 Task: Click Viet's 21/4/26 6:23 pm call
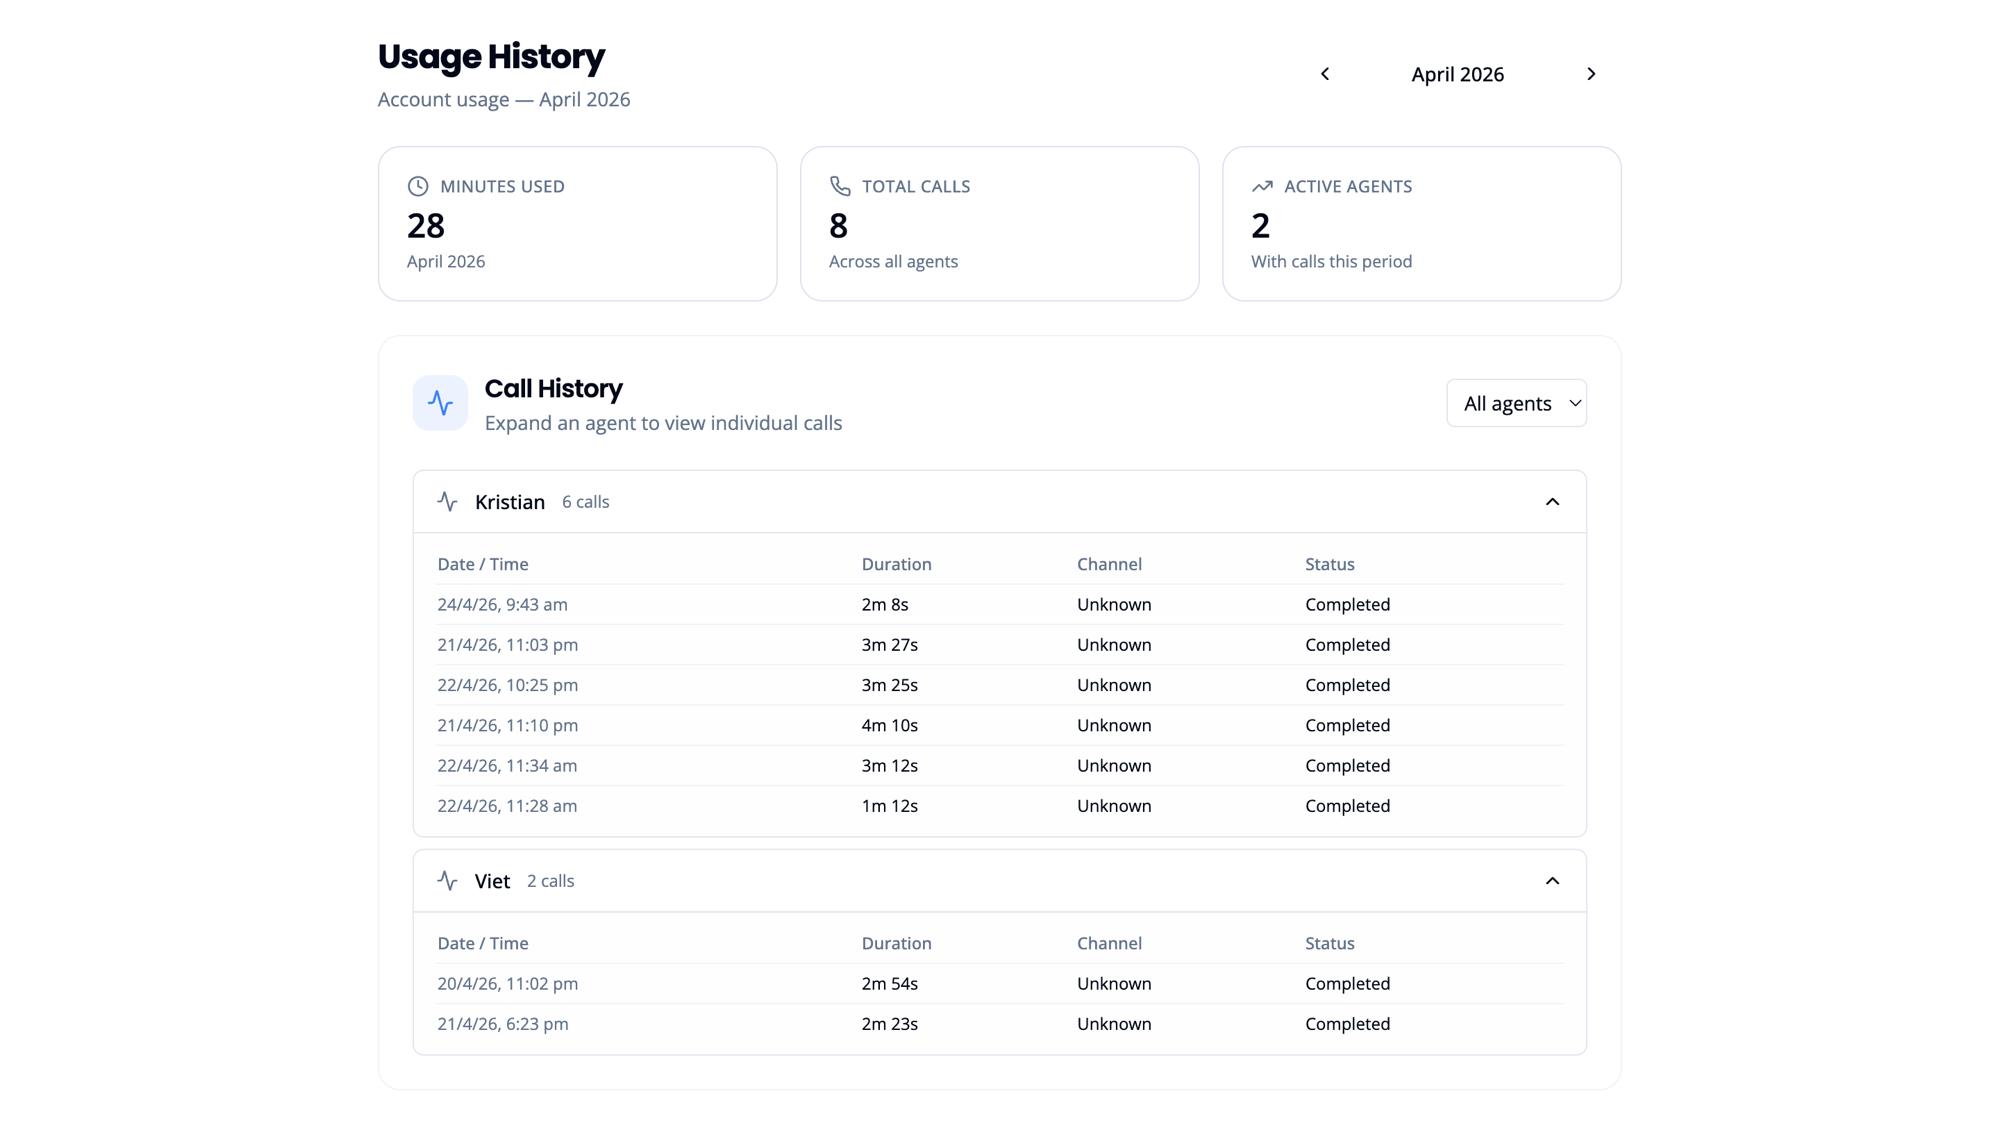(1000, 1023)
